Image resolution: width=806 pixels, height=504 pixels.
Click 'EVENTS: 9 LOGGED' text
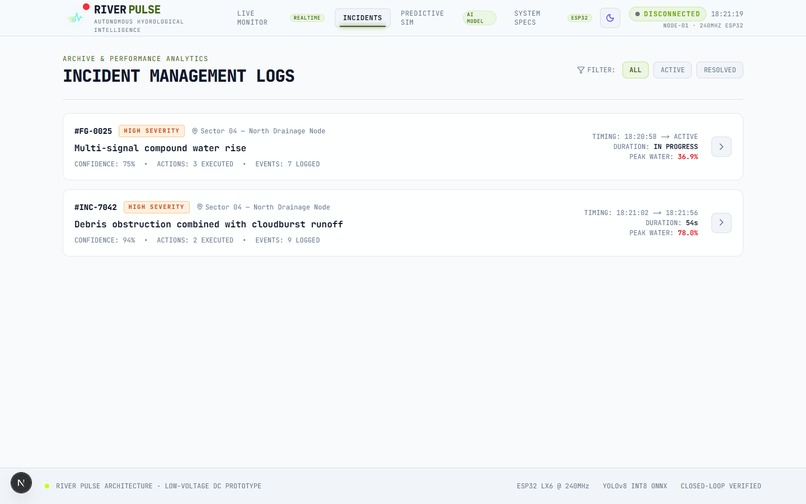(x=287, y=240)
